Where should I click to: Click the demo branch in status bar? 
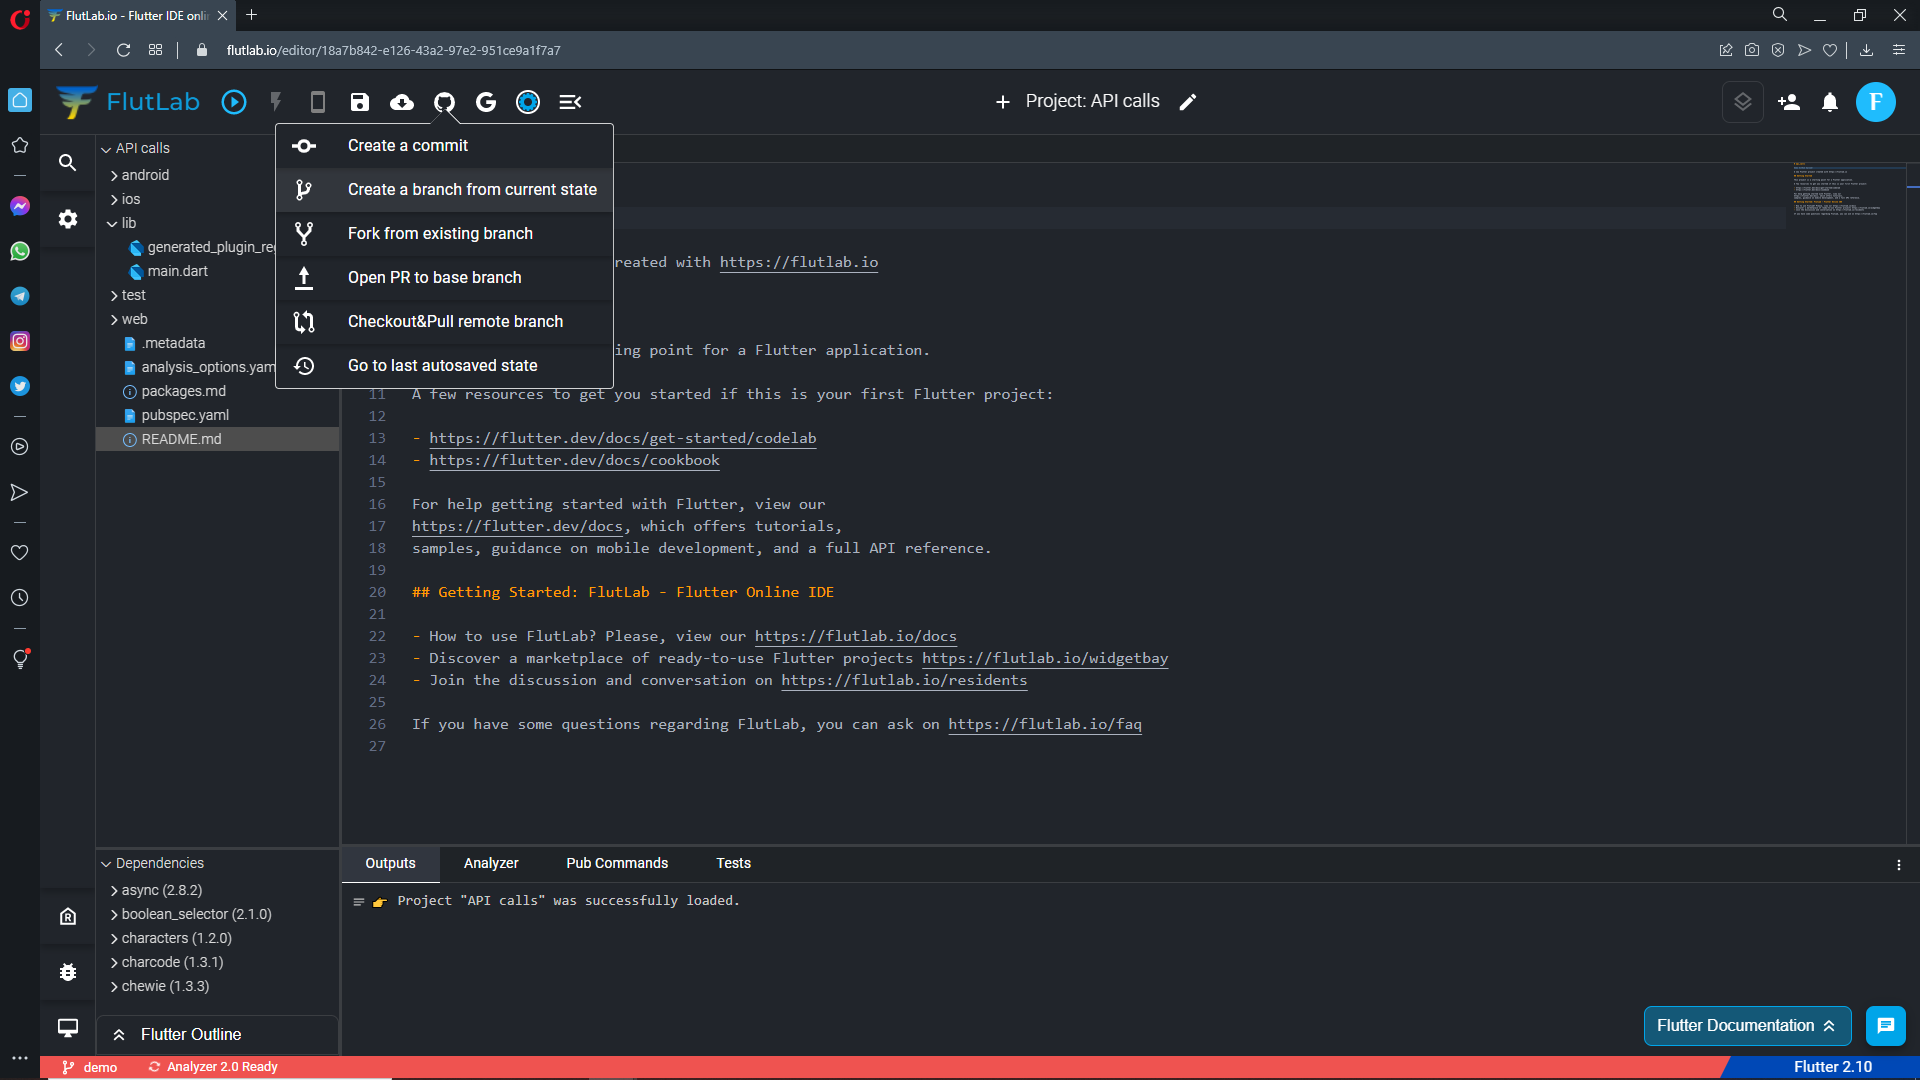pyautogui.click(x=90, y=1067)
